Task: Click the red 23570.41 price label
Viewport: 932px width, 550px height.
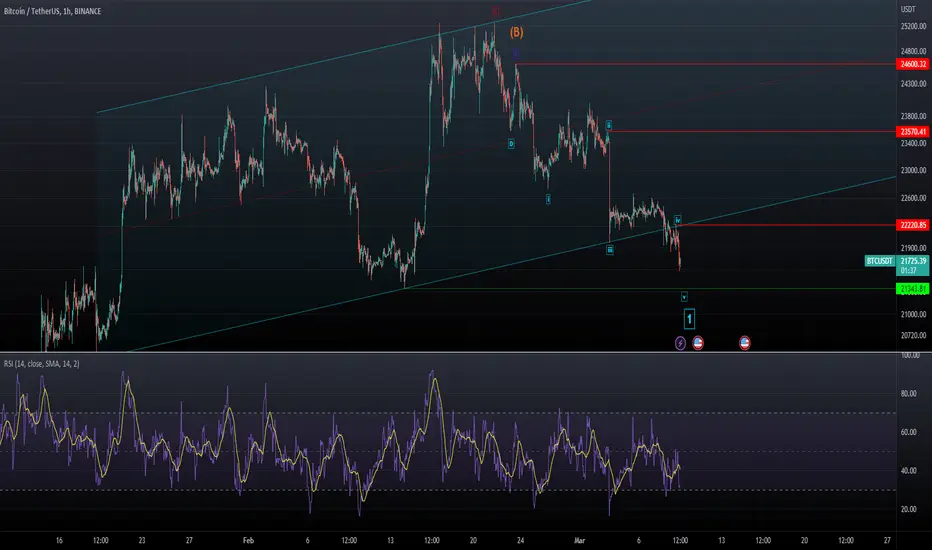Action: pyautogui.click(x=912, y=131)
